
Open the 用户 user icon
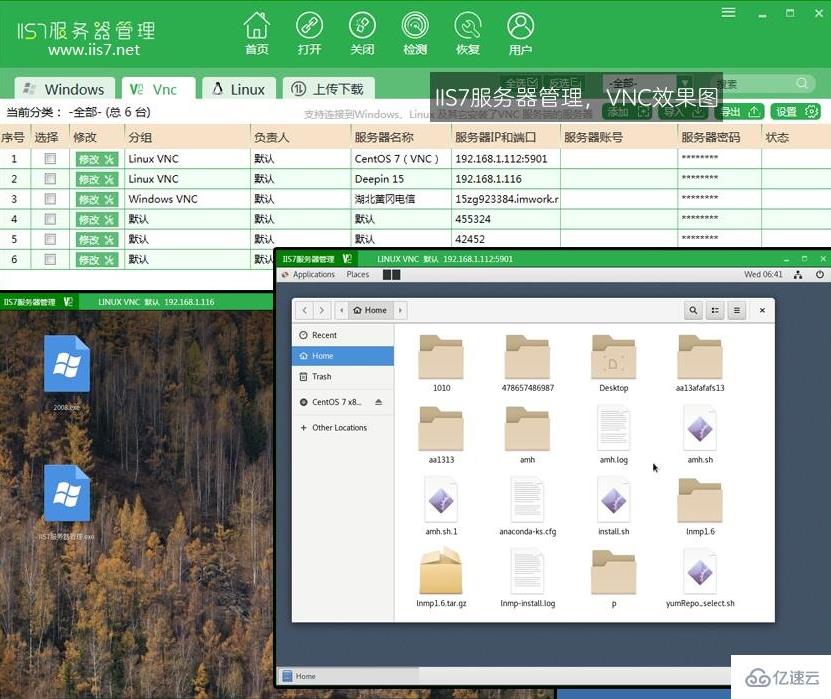(x=520, y=31)
